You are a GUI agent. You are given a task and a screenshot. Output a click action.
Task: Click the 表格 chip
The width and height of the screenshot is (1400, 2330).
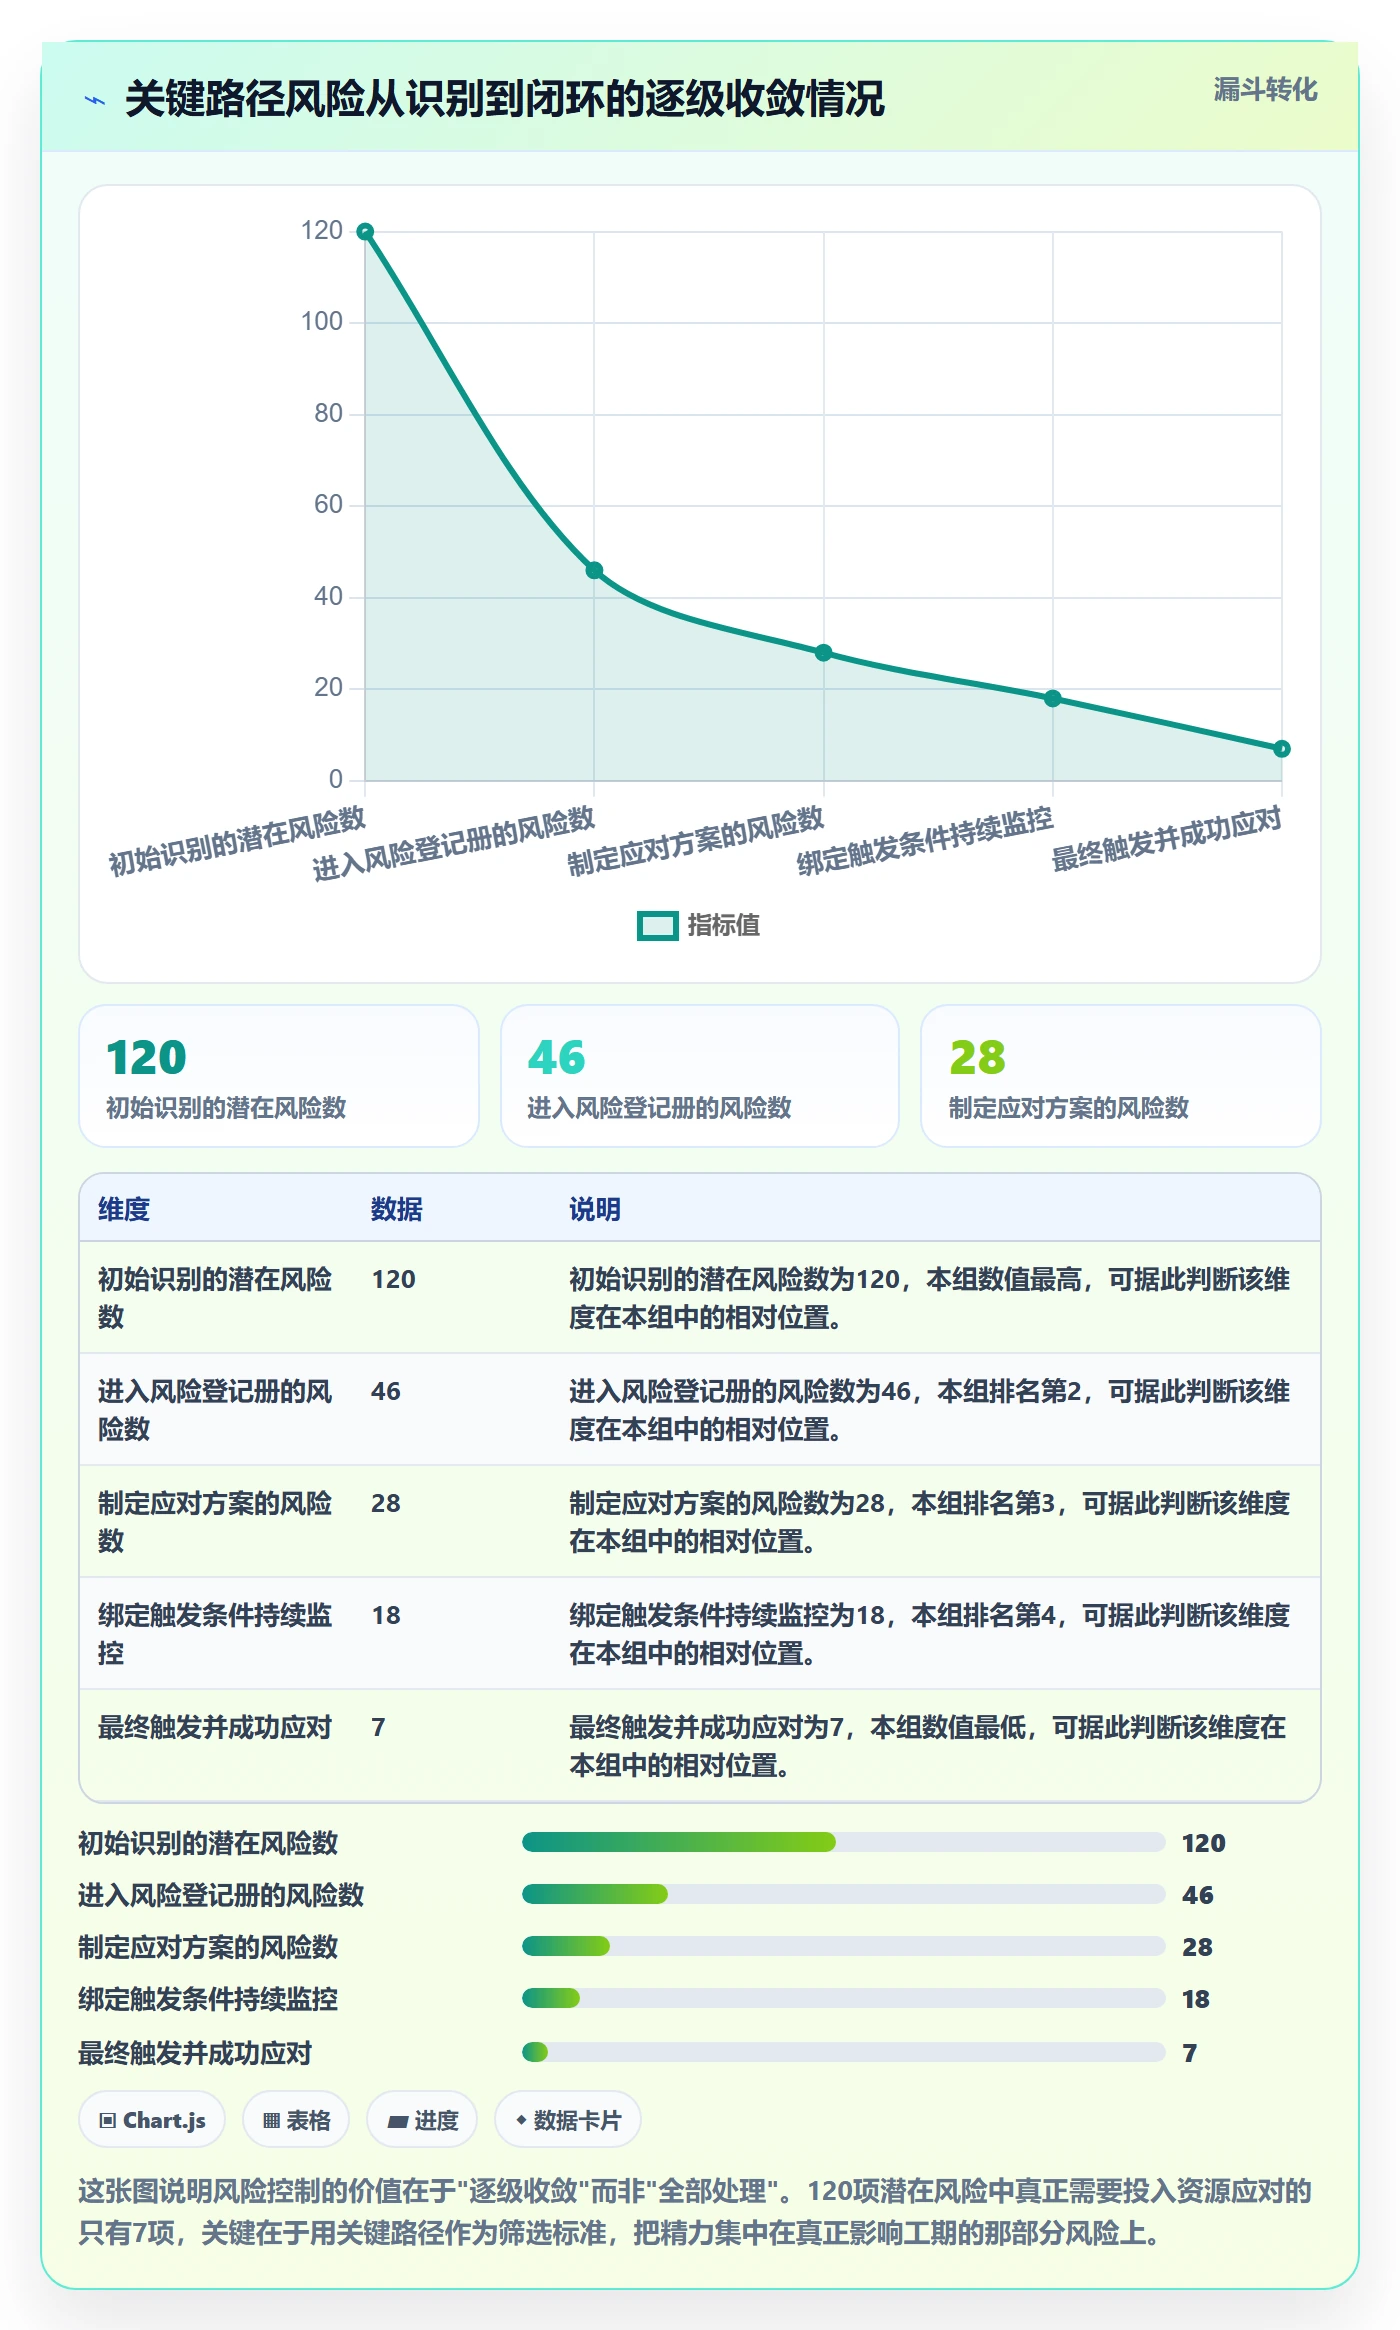click(x=296, y=2120)
